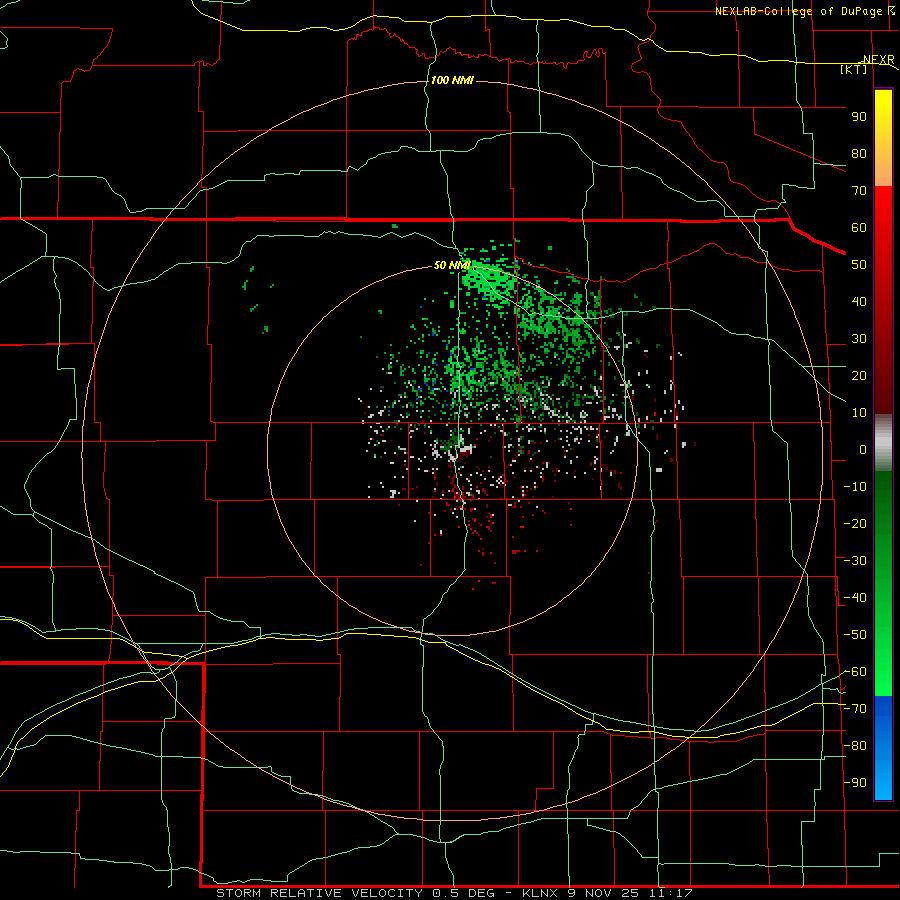Select the -20 value on velocity scale

[x=855, y=523]
